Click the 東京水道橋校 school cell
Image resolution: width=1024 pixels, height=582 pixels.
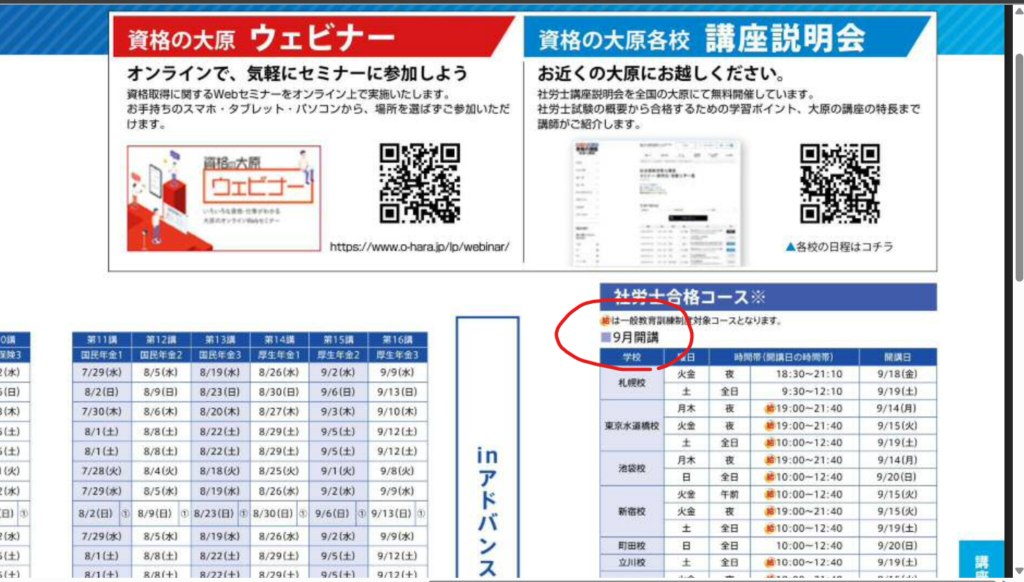pos(630,425)
